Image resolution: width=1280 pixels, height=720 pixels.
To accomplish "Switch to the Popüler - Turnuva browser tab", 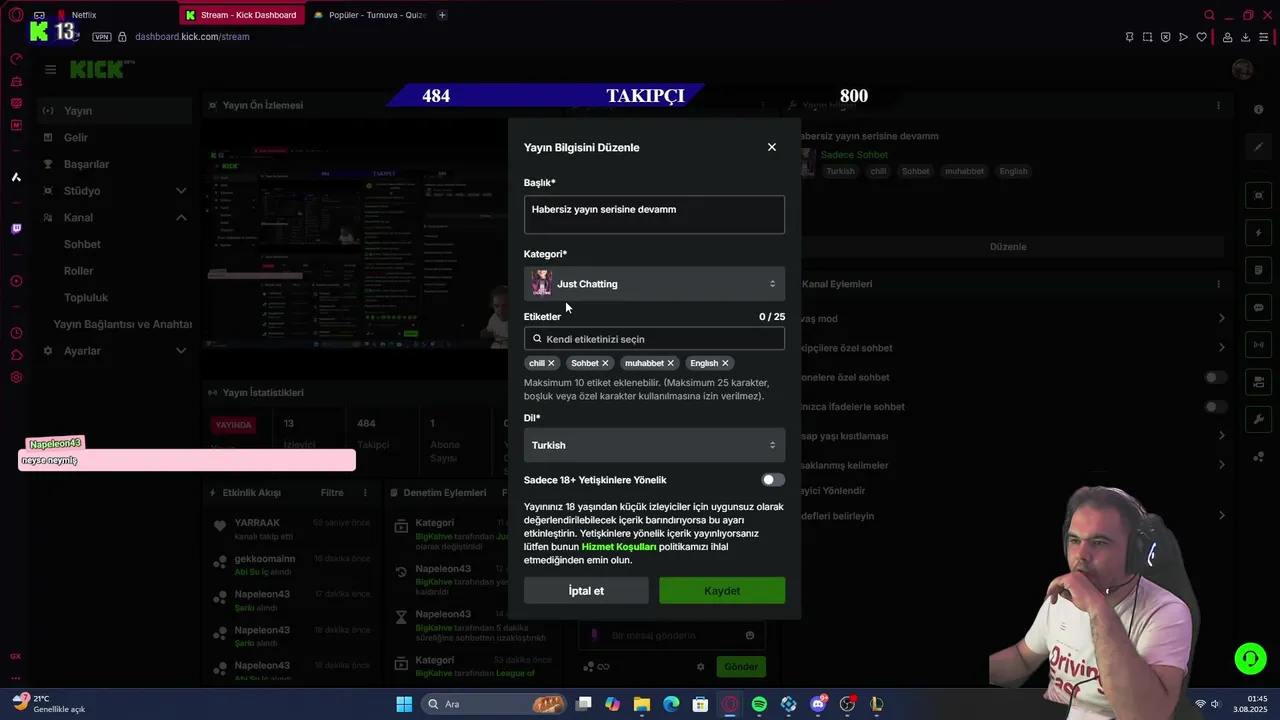I will [x=370, y=15].
